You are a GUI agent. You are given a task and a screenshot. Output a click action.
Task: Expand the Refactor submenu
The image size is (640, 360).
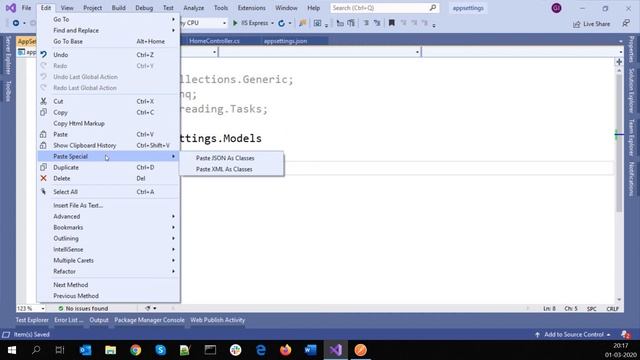click(x=108, y=271)
